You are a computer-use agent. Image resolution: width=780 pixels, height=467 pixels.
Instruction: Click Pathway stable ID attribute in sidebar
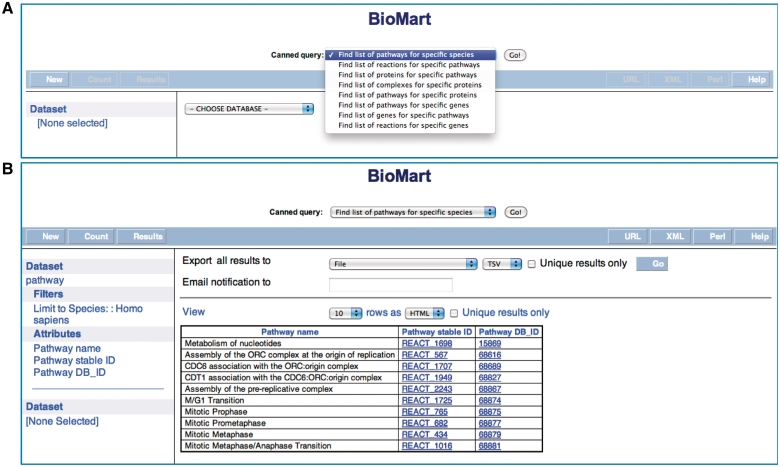click(x=74, y=361)
